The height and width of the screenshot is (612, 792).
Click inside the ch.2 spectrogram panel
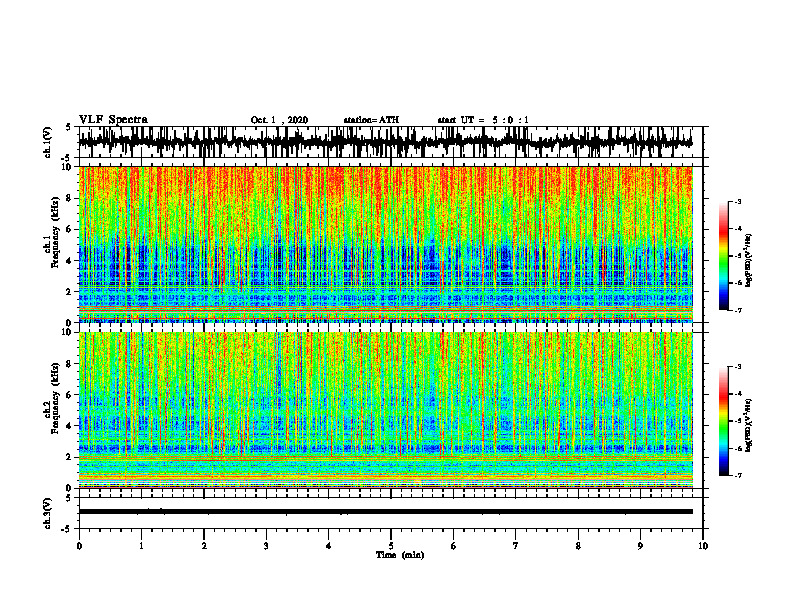tap(385, 410)
